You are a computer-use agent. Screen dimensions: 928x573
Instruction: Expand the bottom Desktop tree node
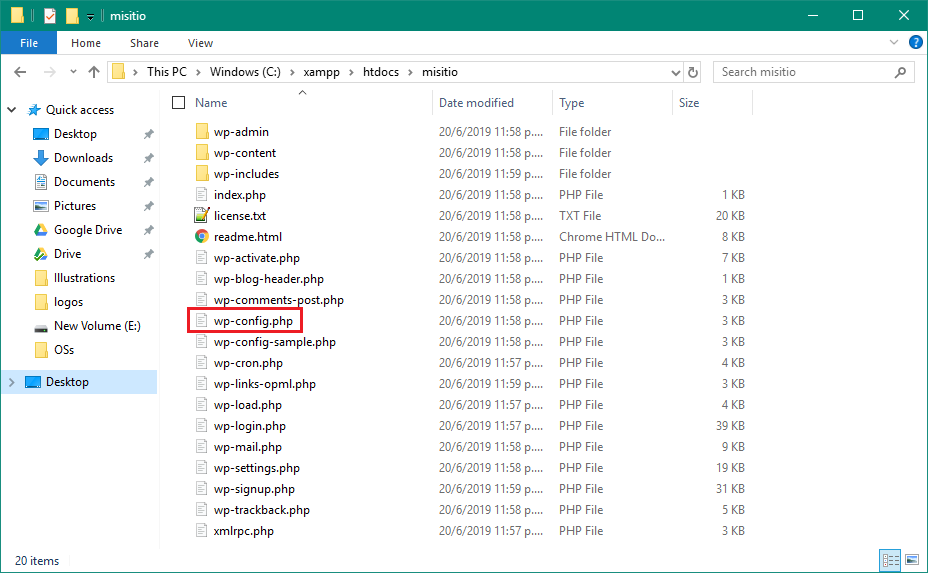pos(11,382)
